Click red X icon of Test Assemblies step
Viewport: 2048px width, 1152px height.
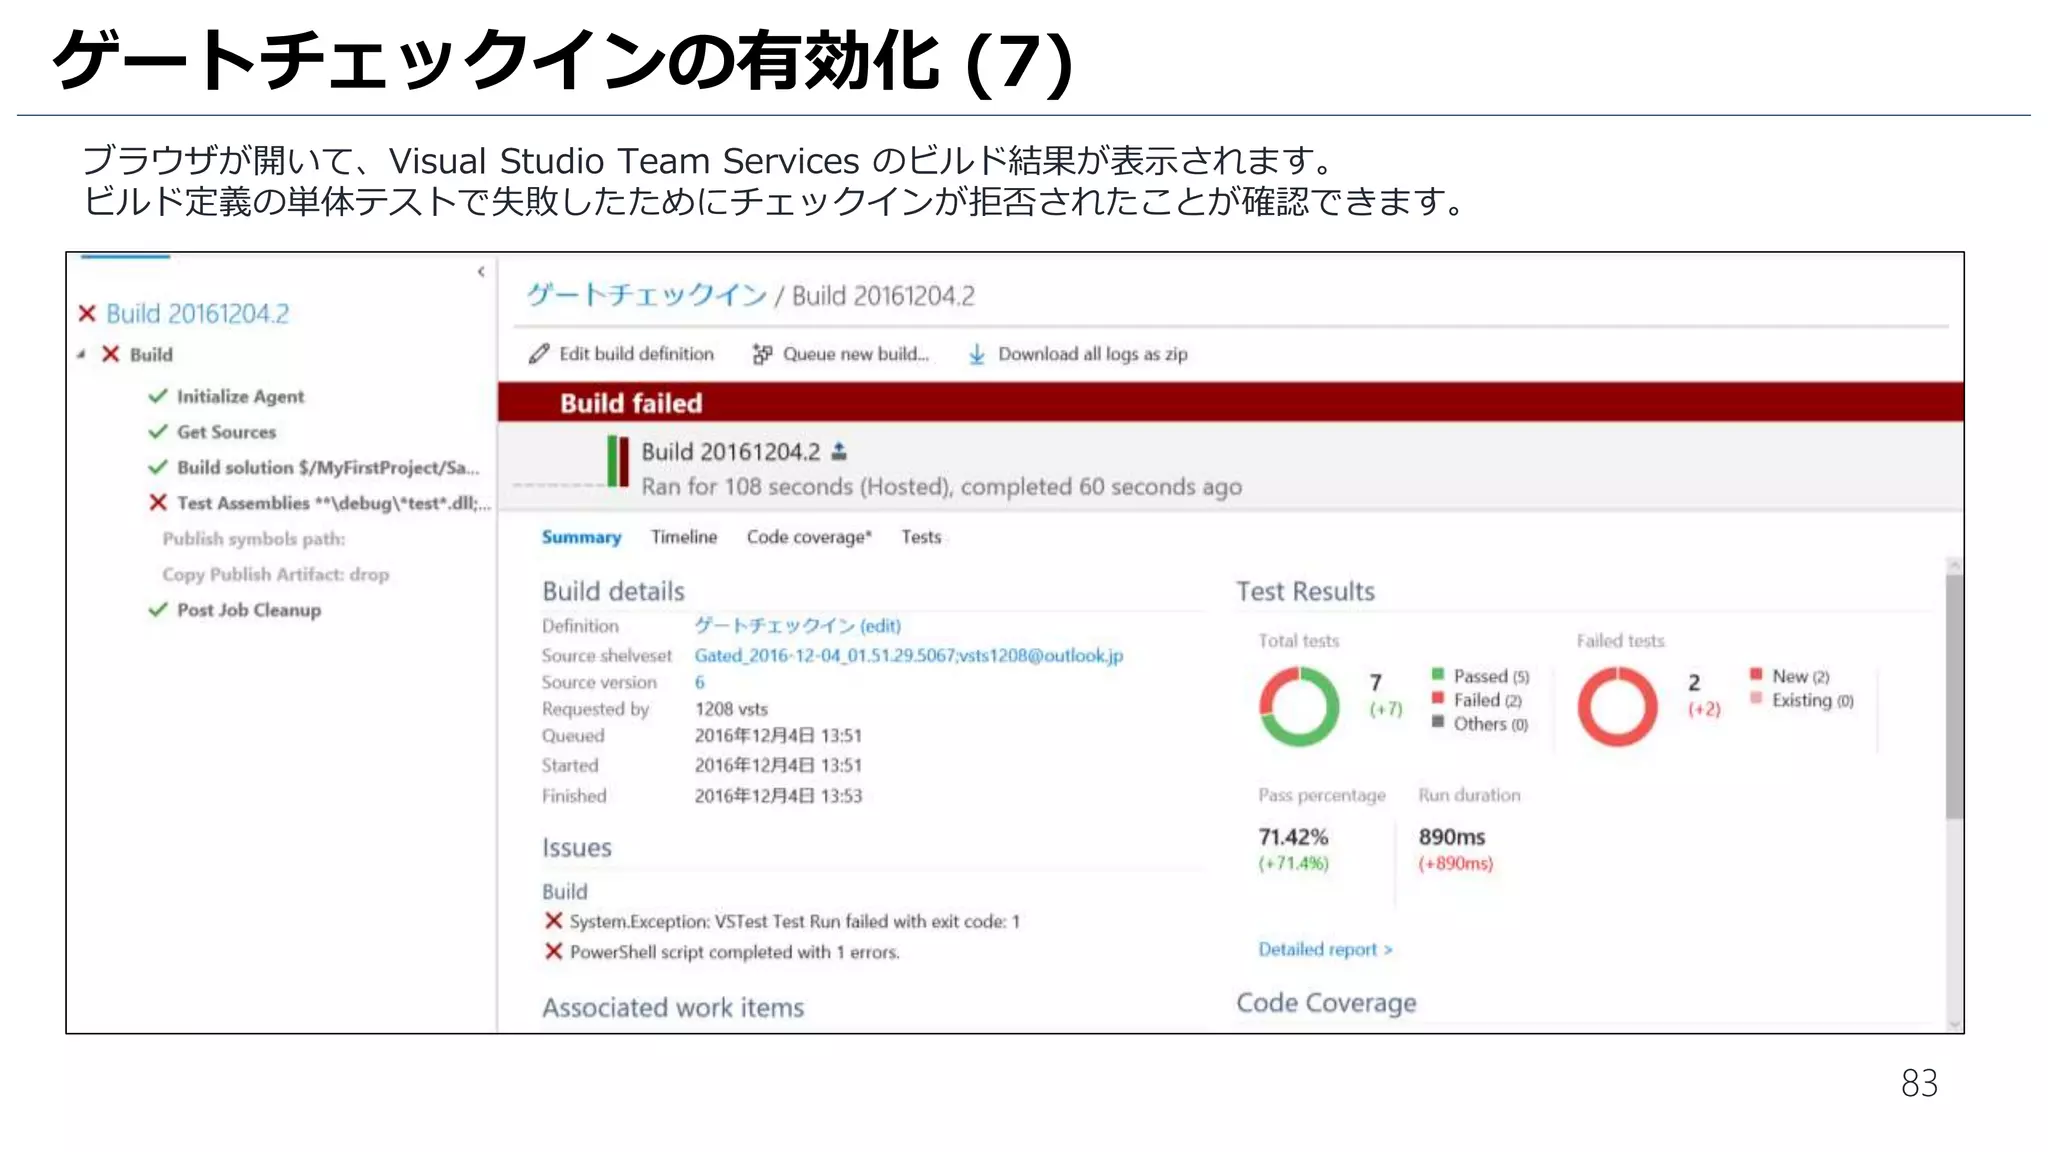158,502
